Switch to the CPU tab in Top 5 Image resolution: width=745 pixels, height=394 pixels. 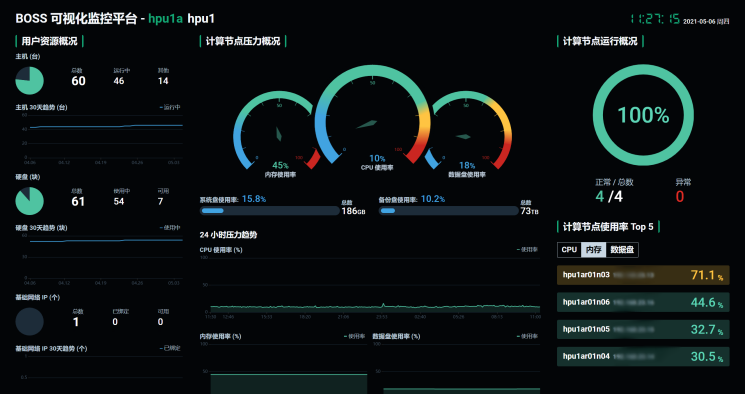click(569, 250)
